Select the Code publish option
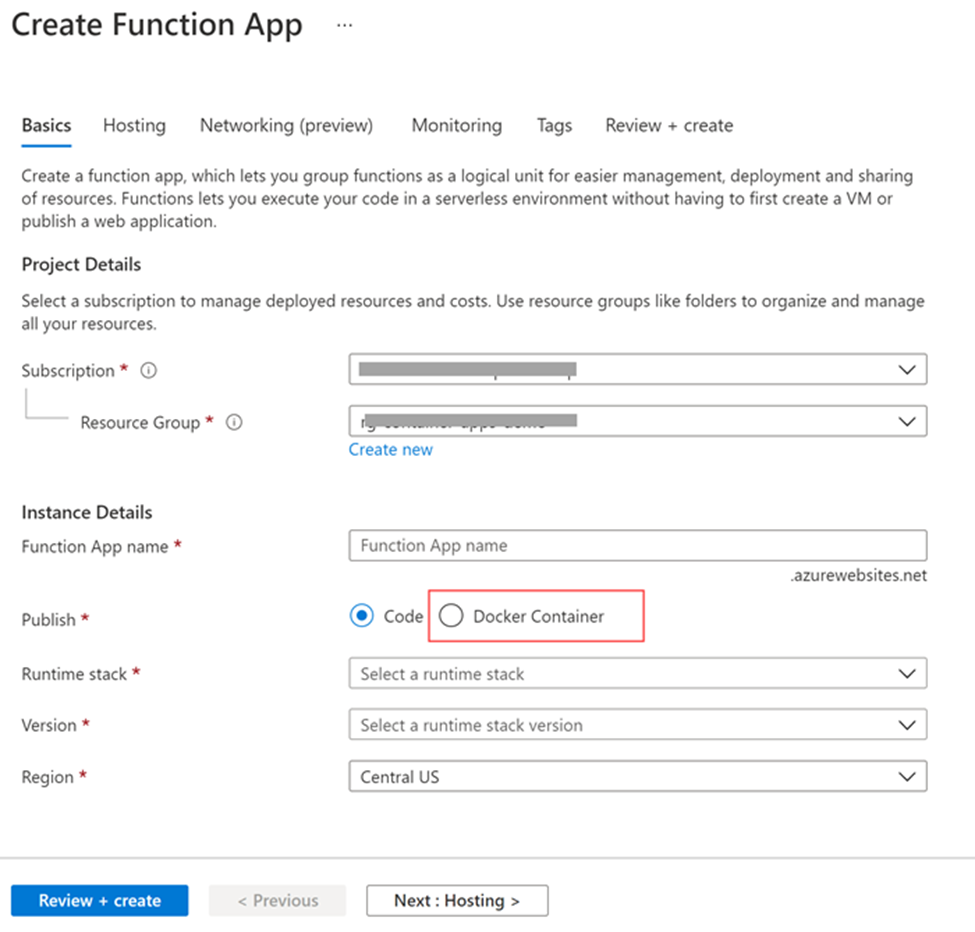The image size is (975, 932). click(x=361, y=616)
